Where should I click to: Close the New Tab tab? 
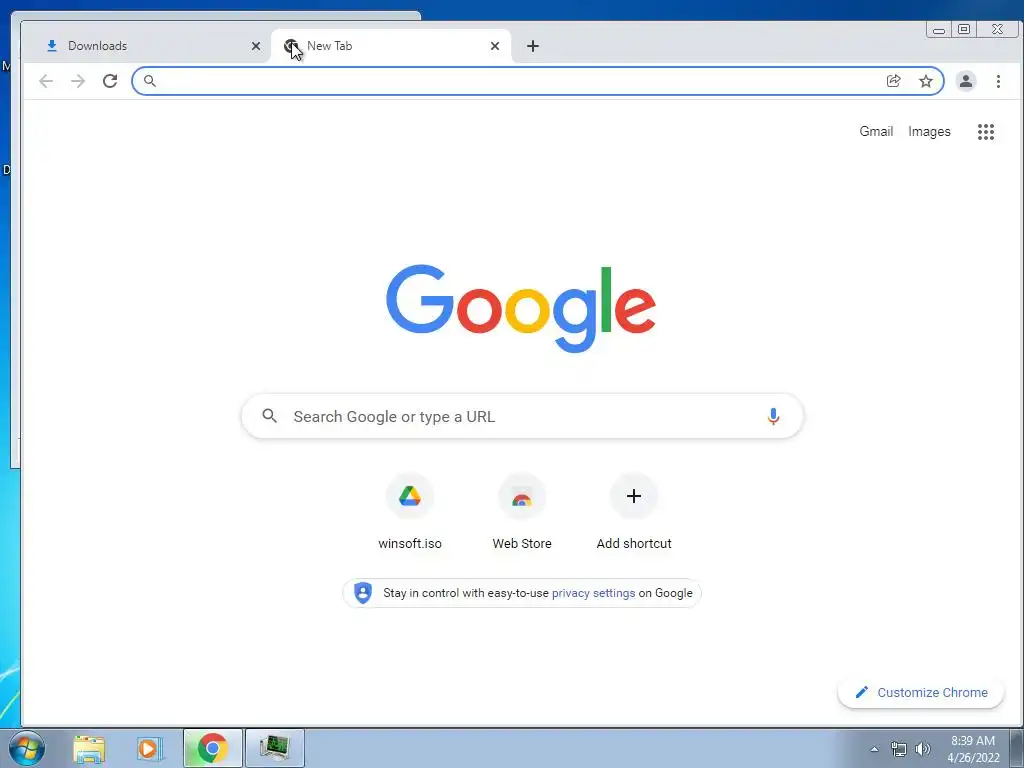click(495, 46)
